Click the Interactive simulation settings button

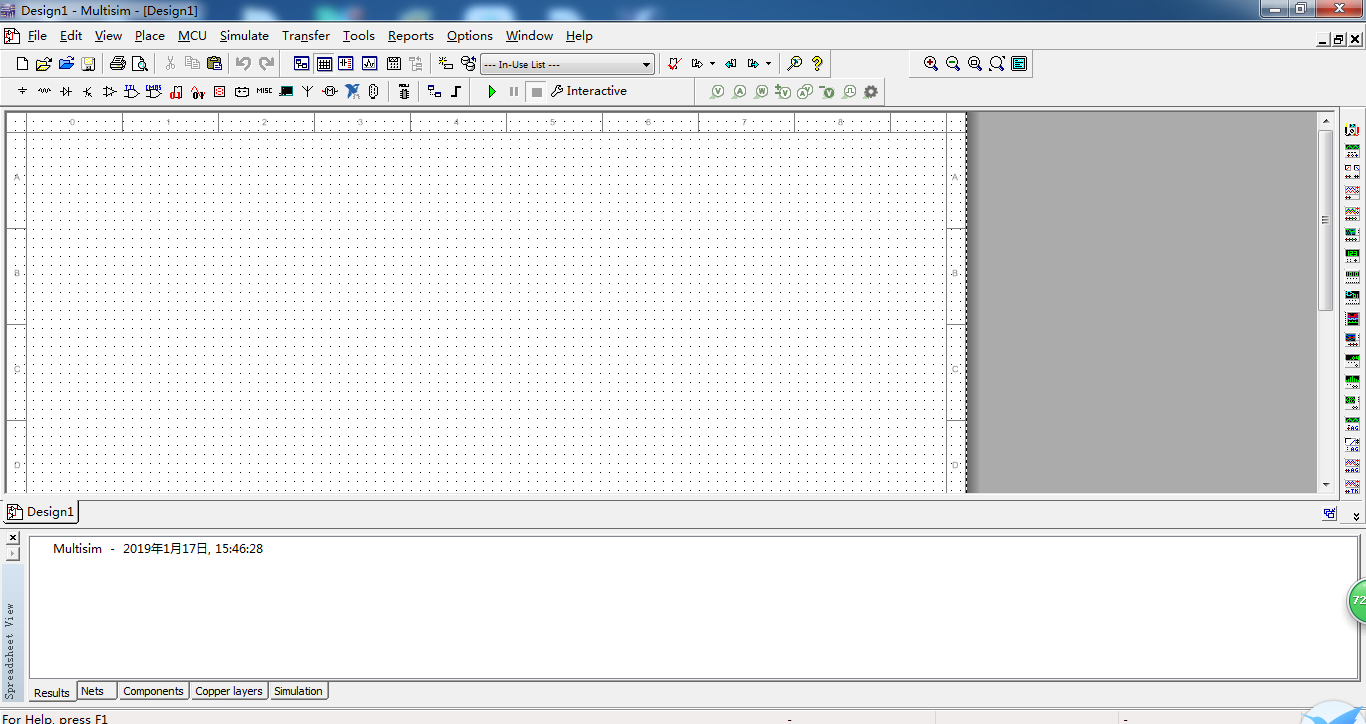(x=588, y=91)
